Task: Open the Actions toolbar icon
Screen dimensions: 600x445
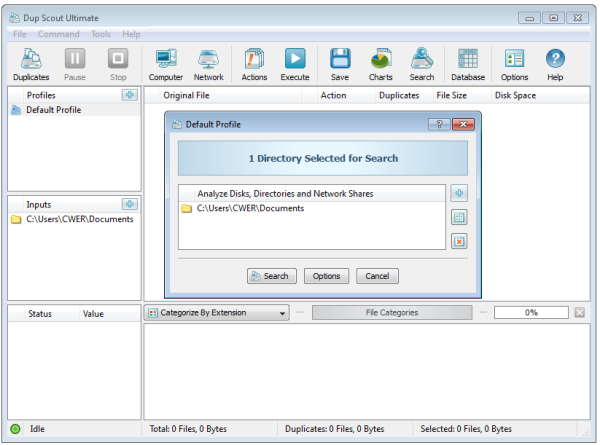Action: pos(254,64)
